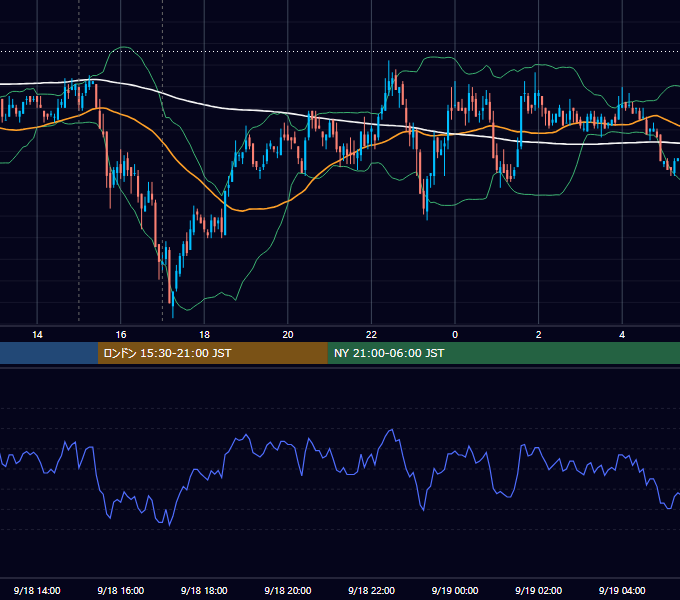Click the 9/18 18:00 time label
This screenshot has height=600, width=680.
(x=204, y=590)
